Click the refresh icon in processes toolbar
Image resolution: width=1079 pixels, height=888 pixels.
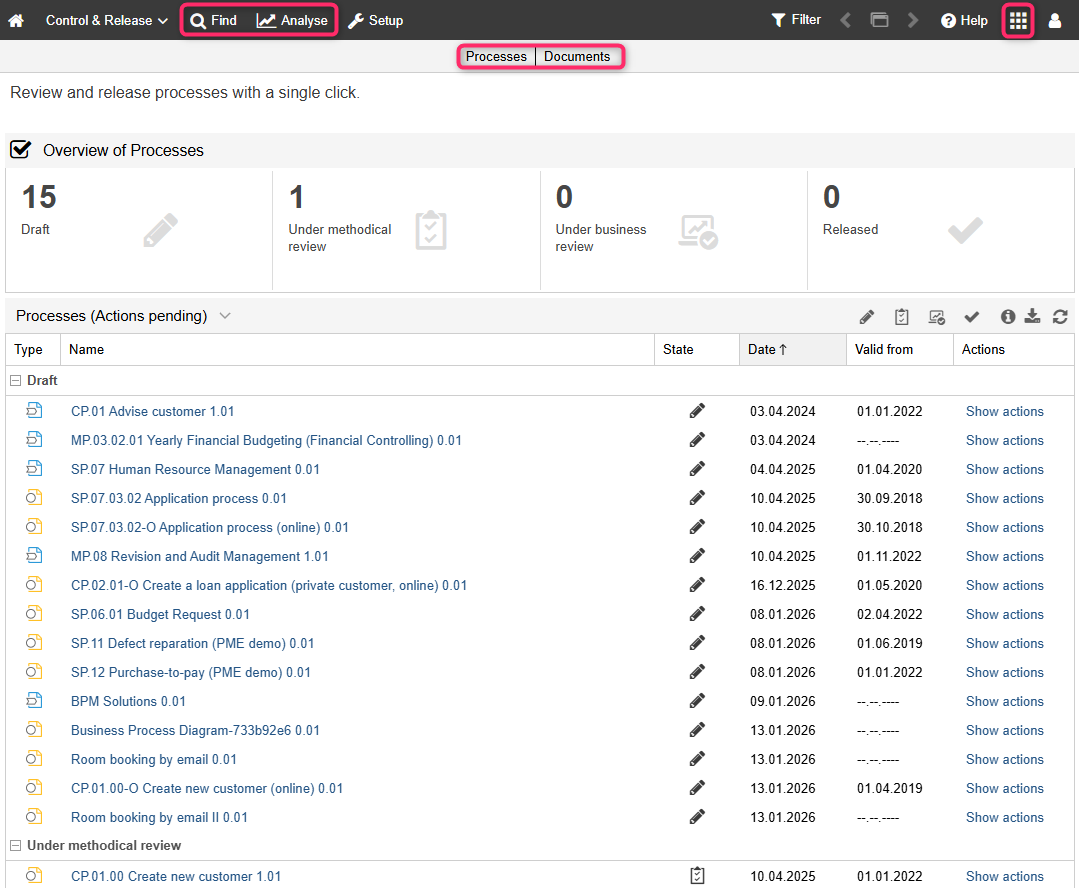pos(1060,317)
